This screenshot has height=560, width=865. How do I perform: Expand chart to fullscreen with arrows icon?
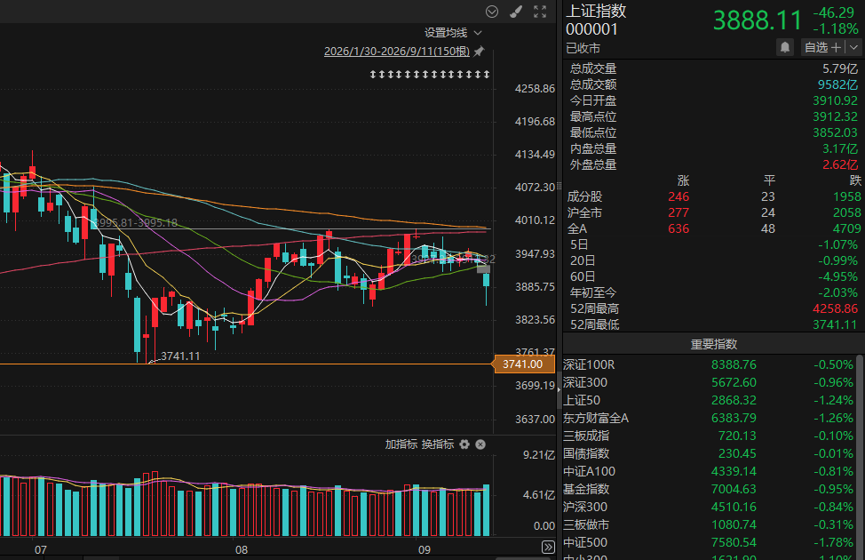(540, 12)
